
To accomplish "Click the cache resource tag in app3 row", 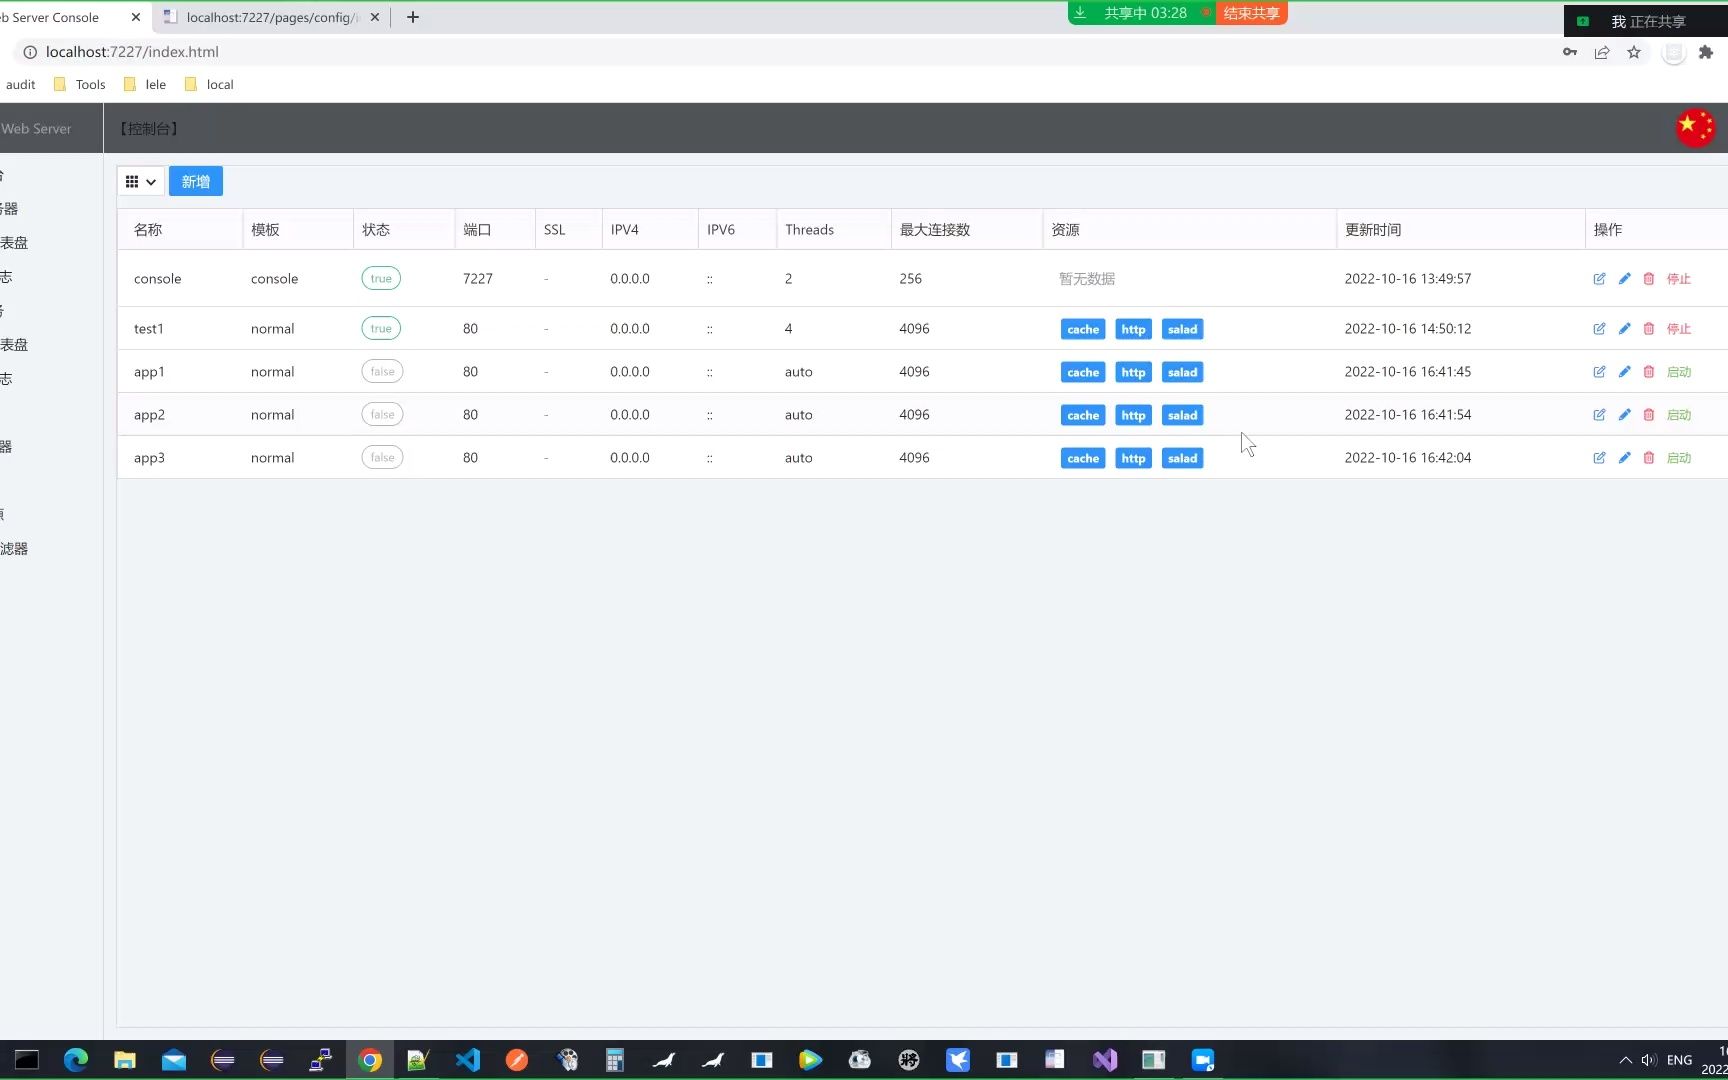I will 1083,459.
